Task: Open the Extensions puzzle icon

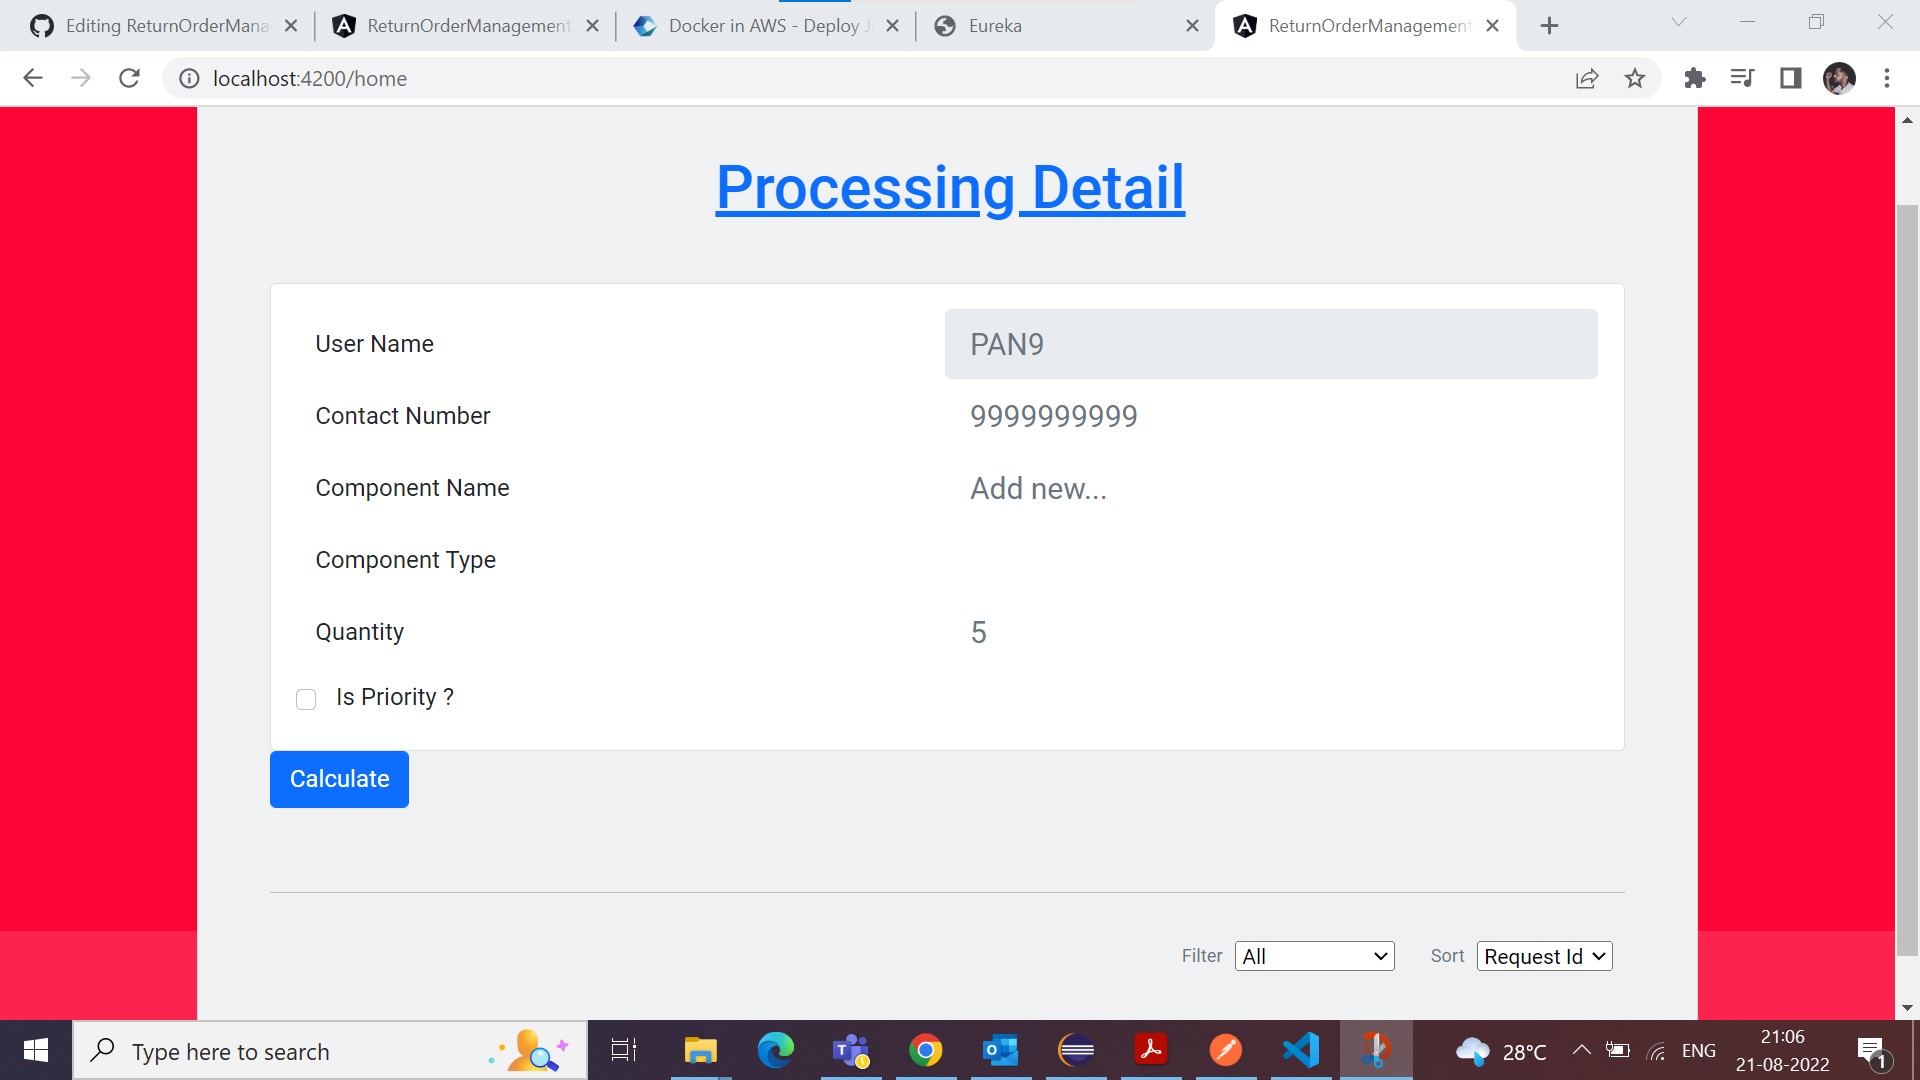Action: click(1694, 78)
